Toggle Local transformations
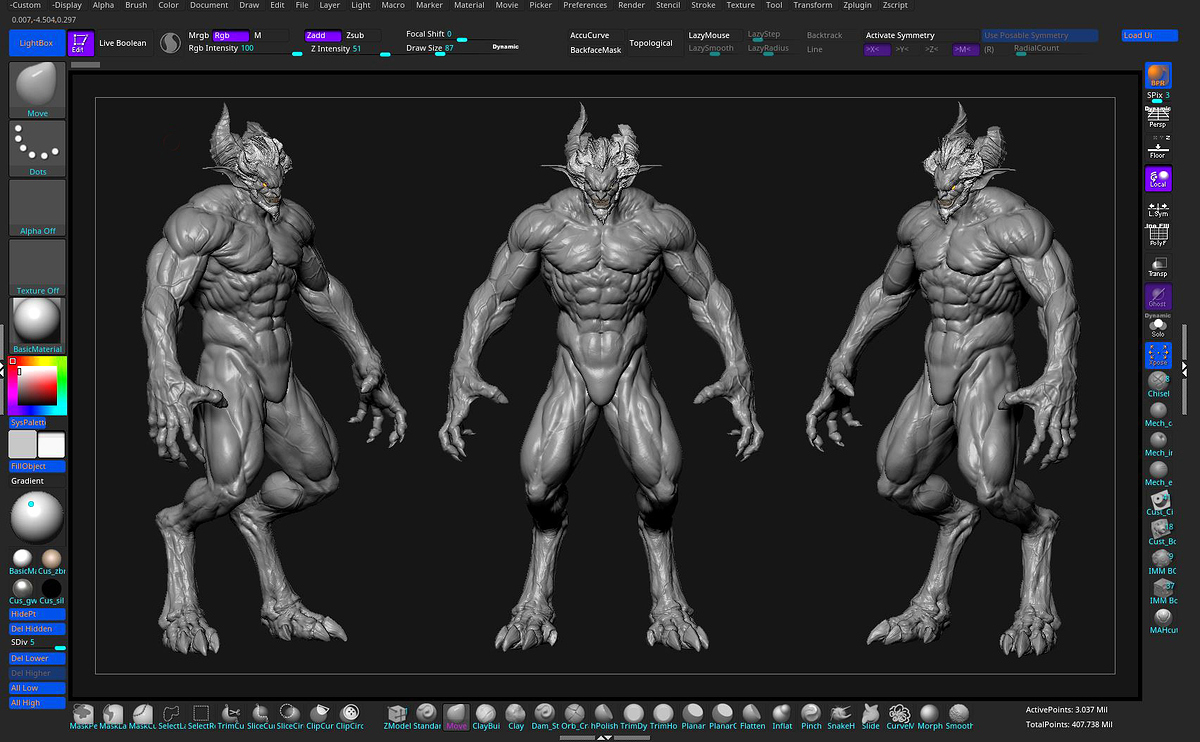The height and width of the screenshot is (742, 1200). point(1158,179)
